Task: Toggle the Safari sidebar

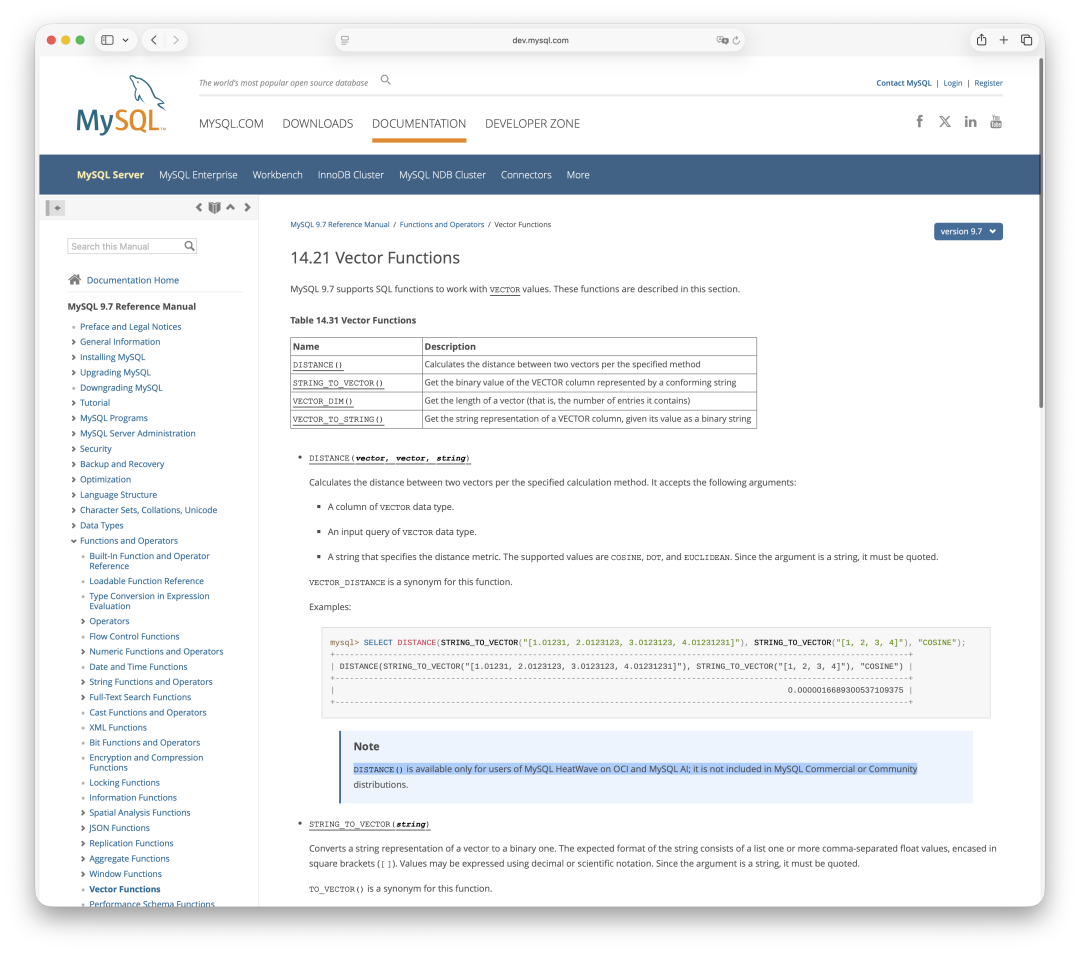Action: click(107, 40)
